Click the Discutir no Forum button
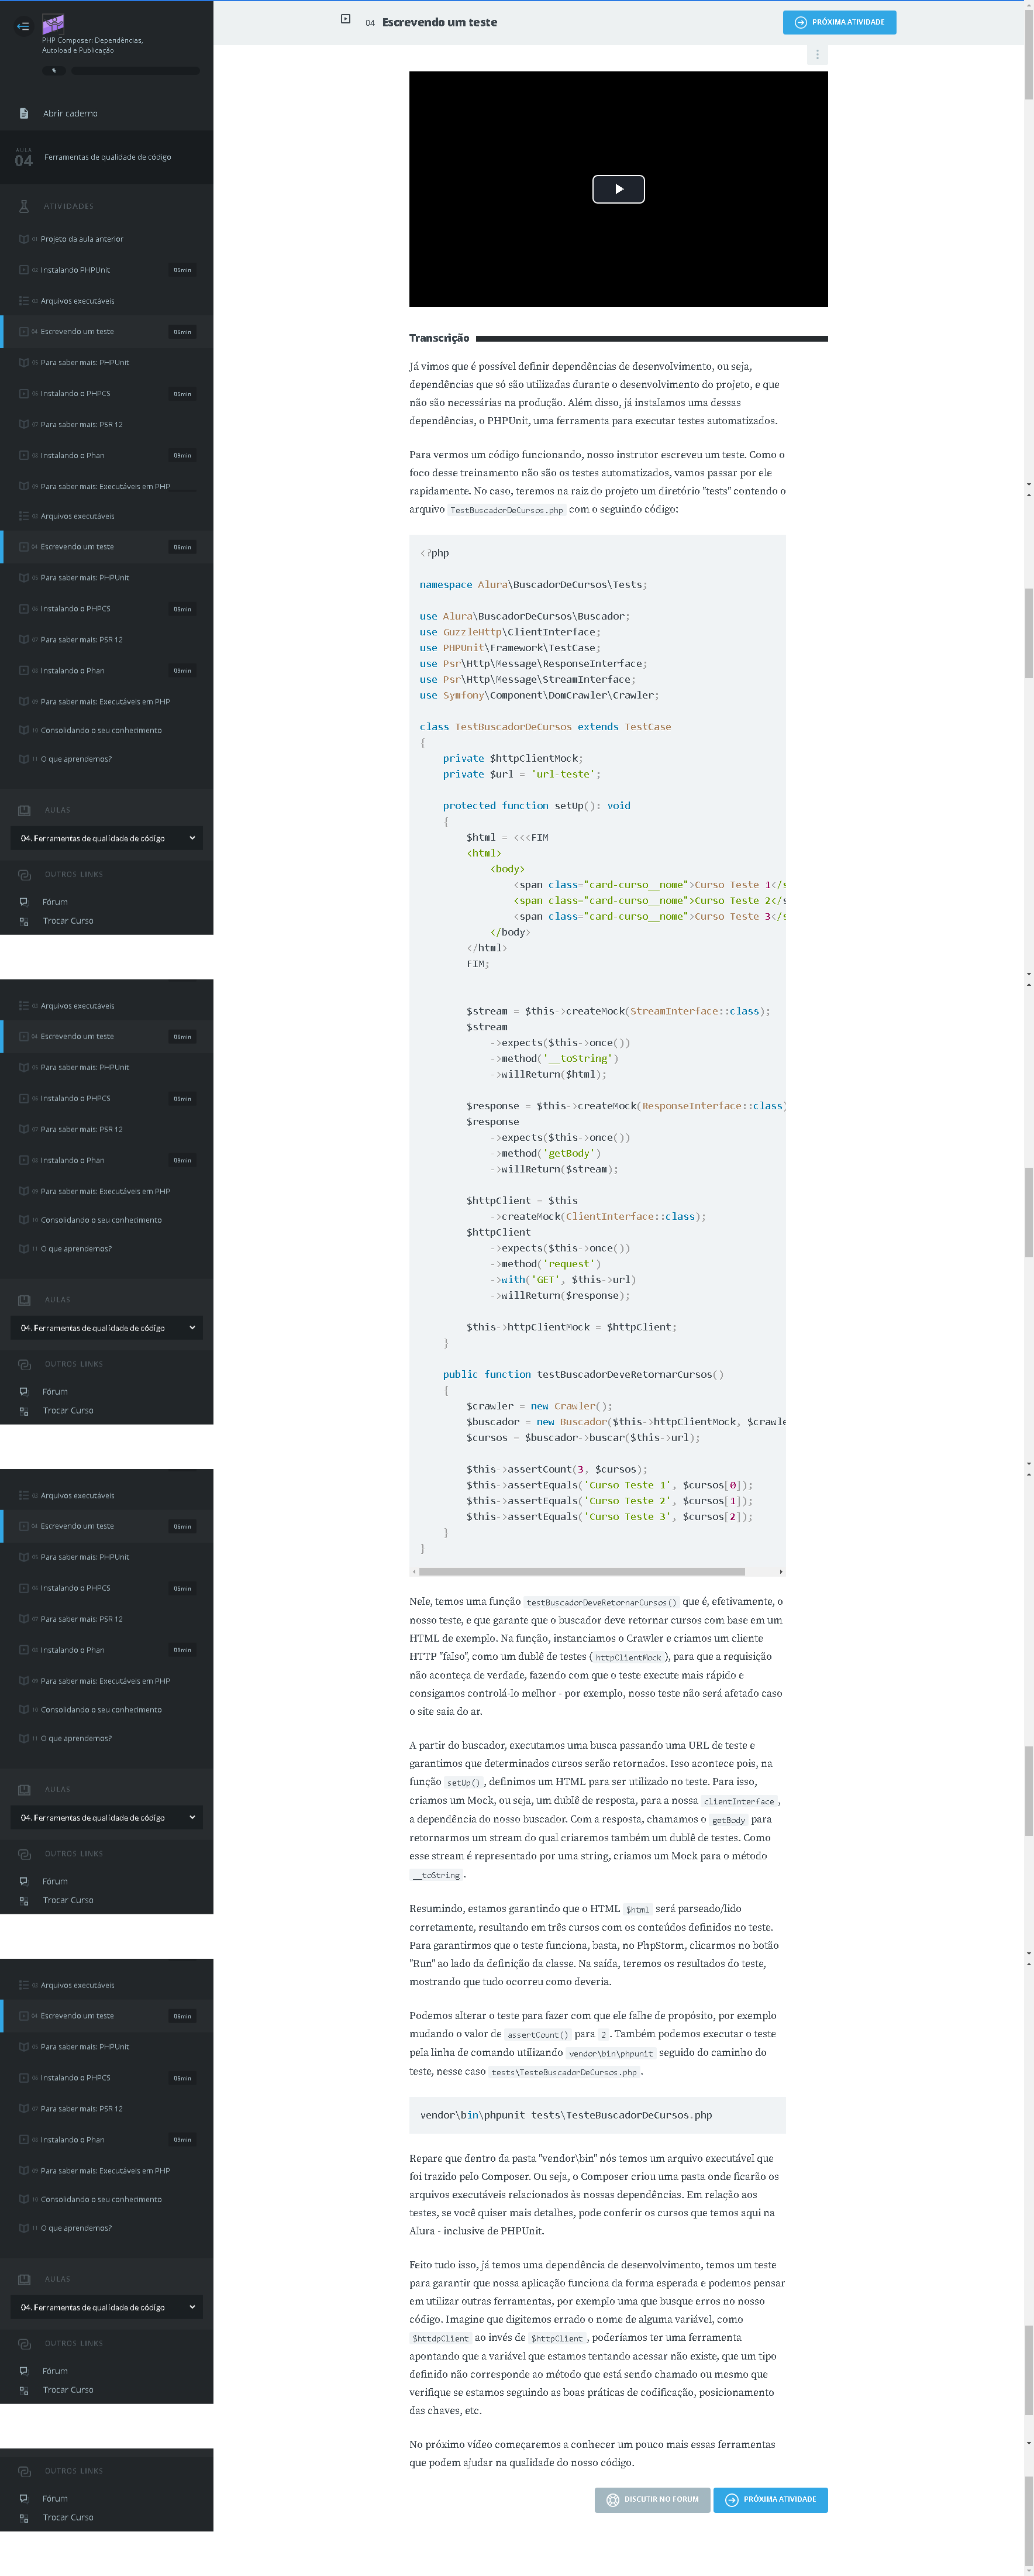This screenshot has height=2576, width=1034. [x=652, y=2499]
